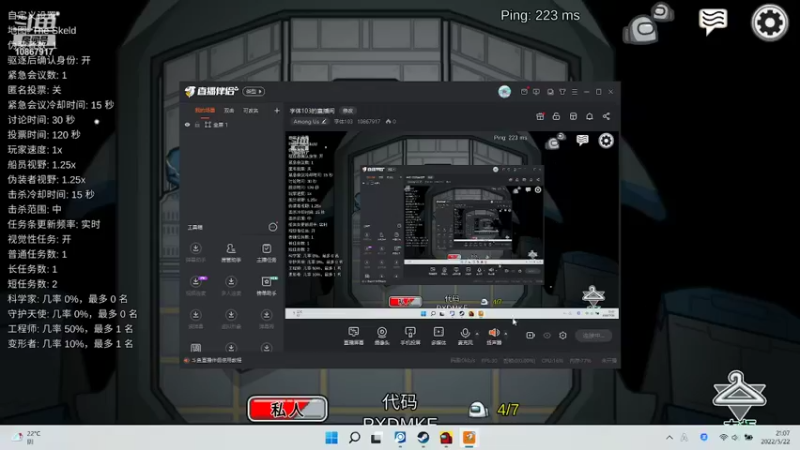Viewport: 800px width, 450px height.
Task: Select the orange highlighted scene tab
Action: tap(205, 111)
